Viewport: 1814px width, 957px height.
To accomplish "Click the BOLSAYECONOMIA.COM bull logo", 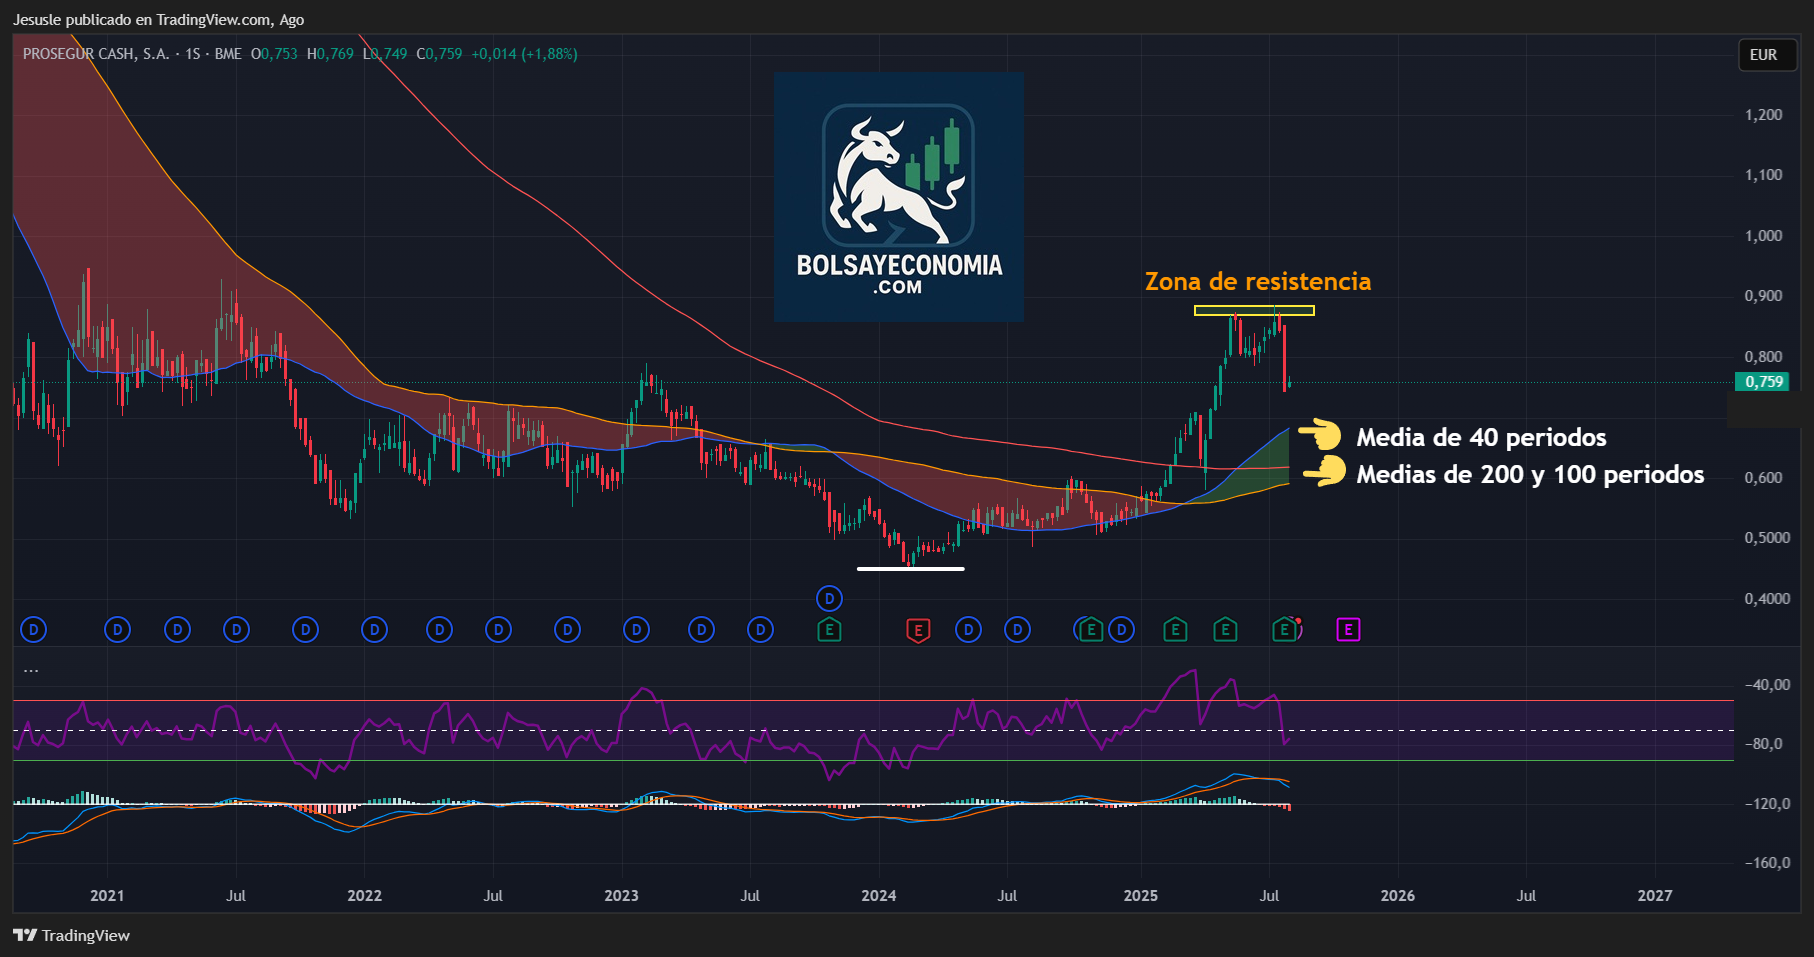I will [899, 197].
